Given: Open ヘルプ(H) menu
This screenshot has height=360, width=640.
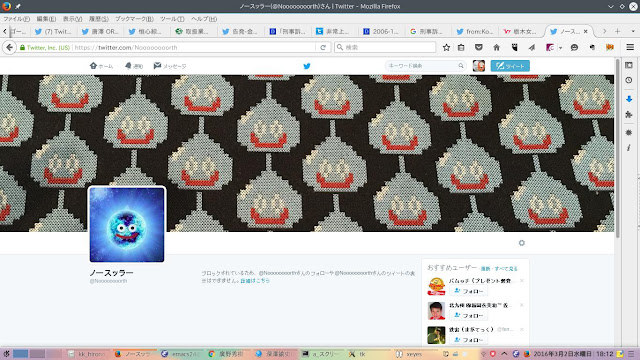Looking at the screenshot, I should pyautogui.click(x=204, y=19).
